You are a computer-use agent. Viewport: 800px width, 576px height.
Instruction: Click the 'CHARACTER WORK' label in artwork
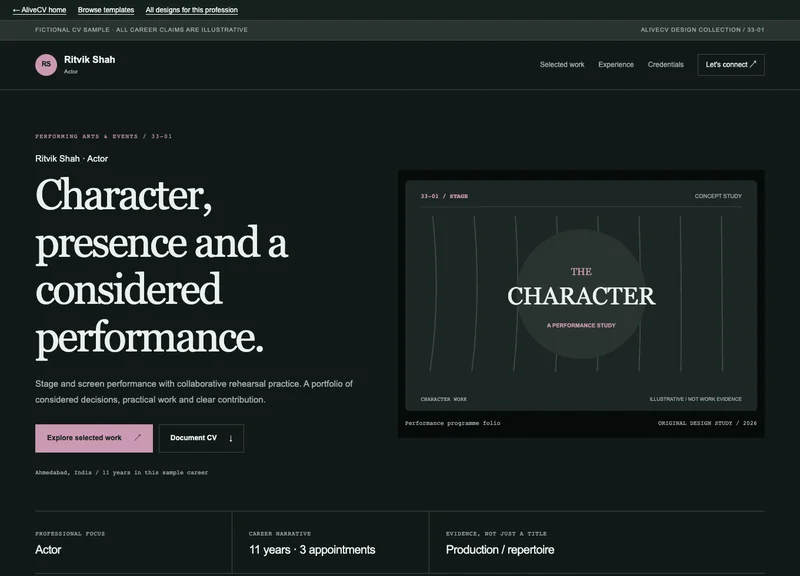[x=443, y=399]
